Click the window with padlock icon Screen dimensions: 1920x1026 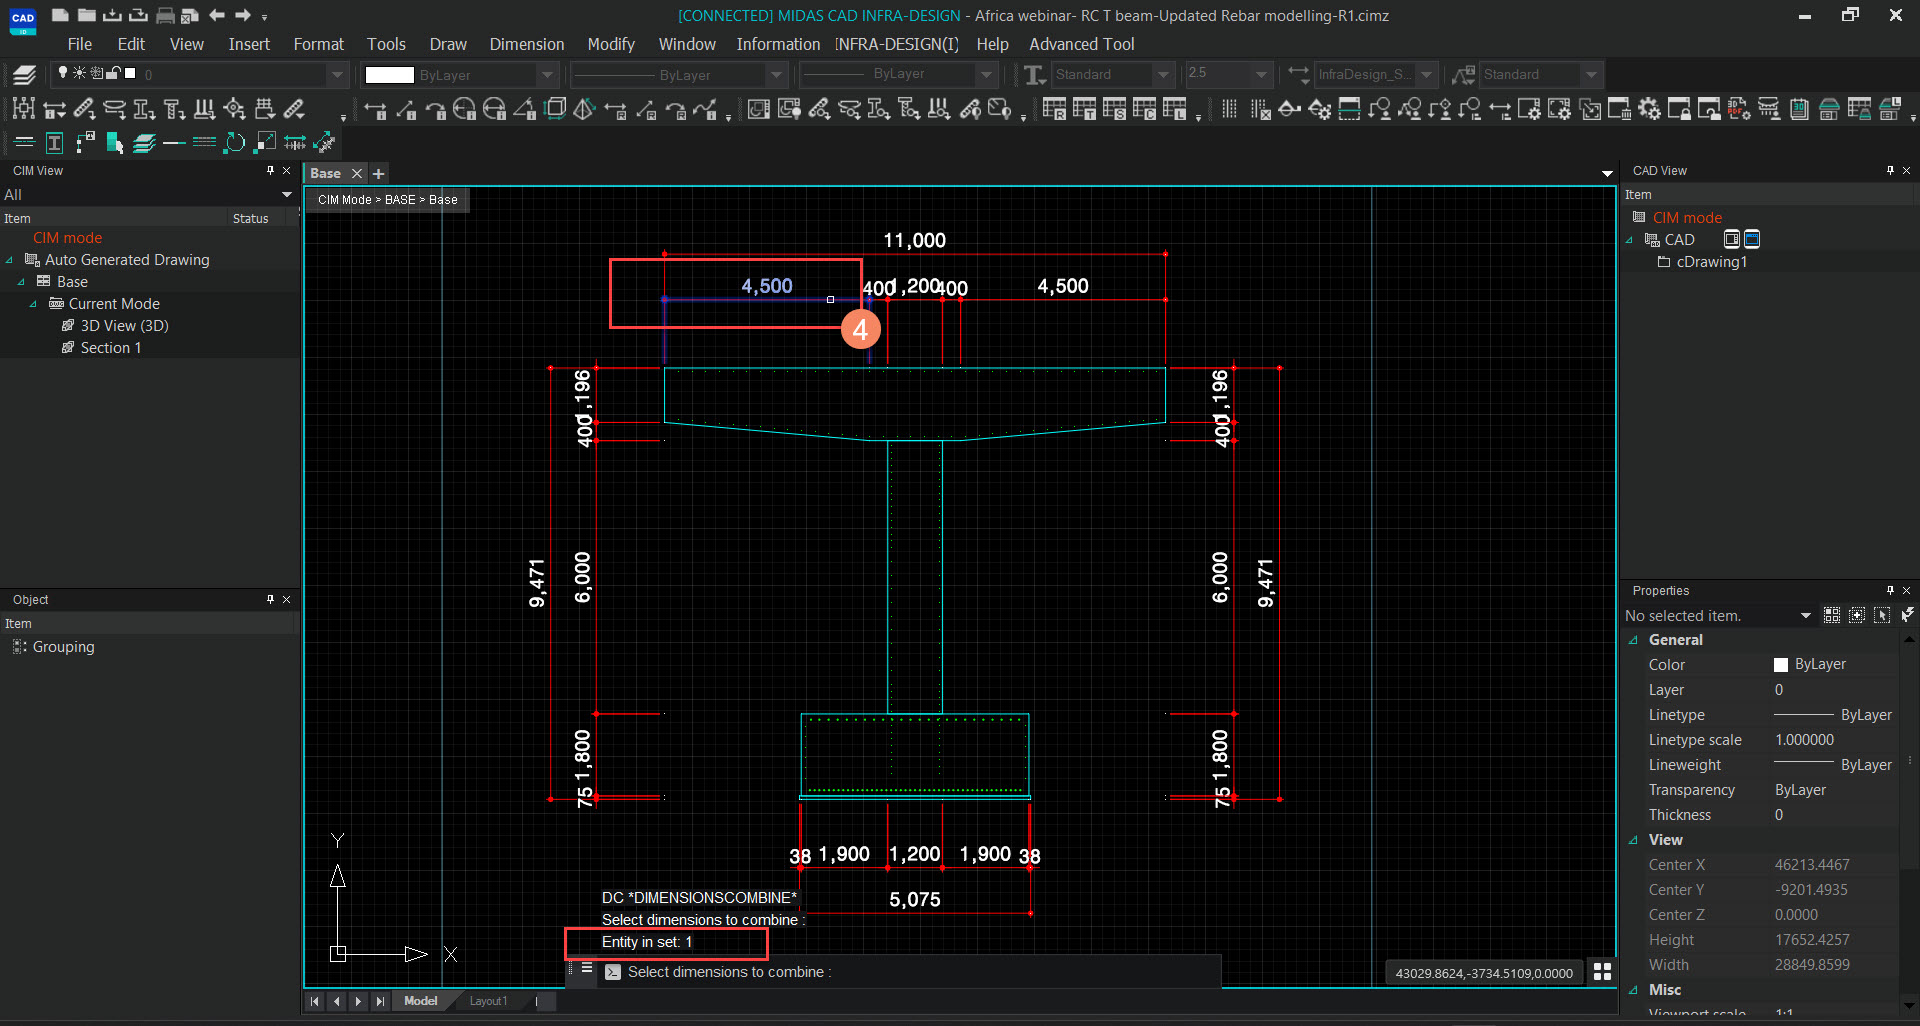pos(1679,109)
